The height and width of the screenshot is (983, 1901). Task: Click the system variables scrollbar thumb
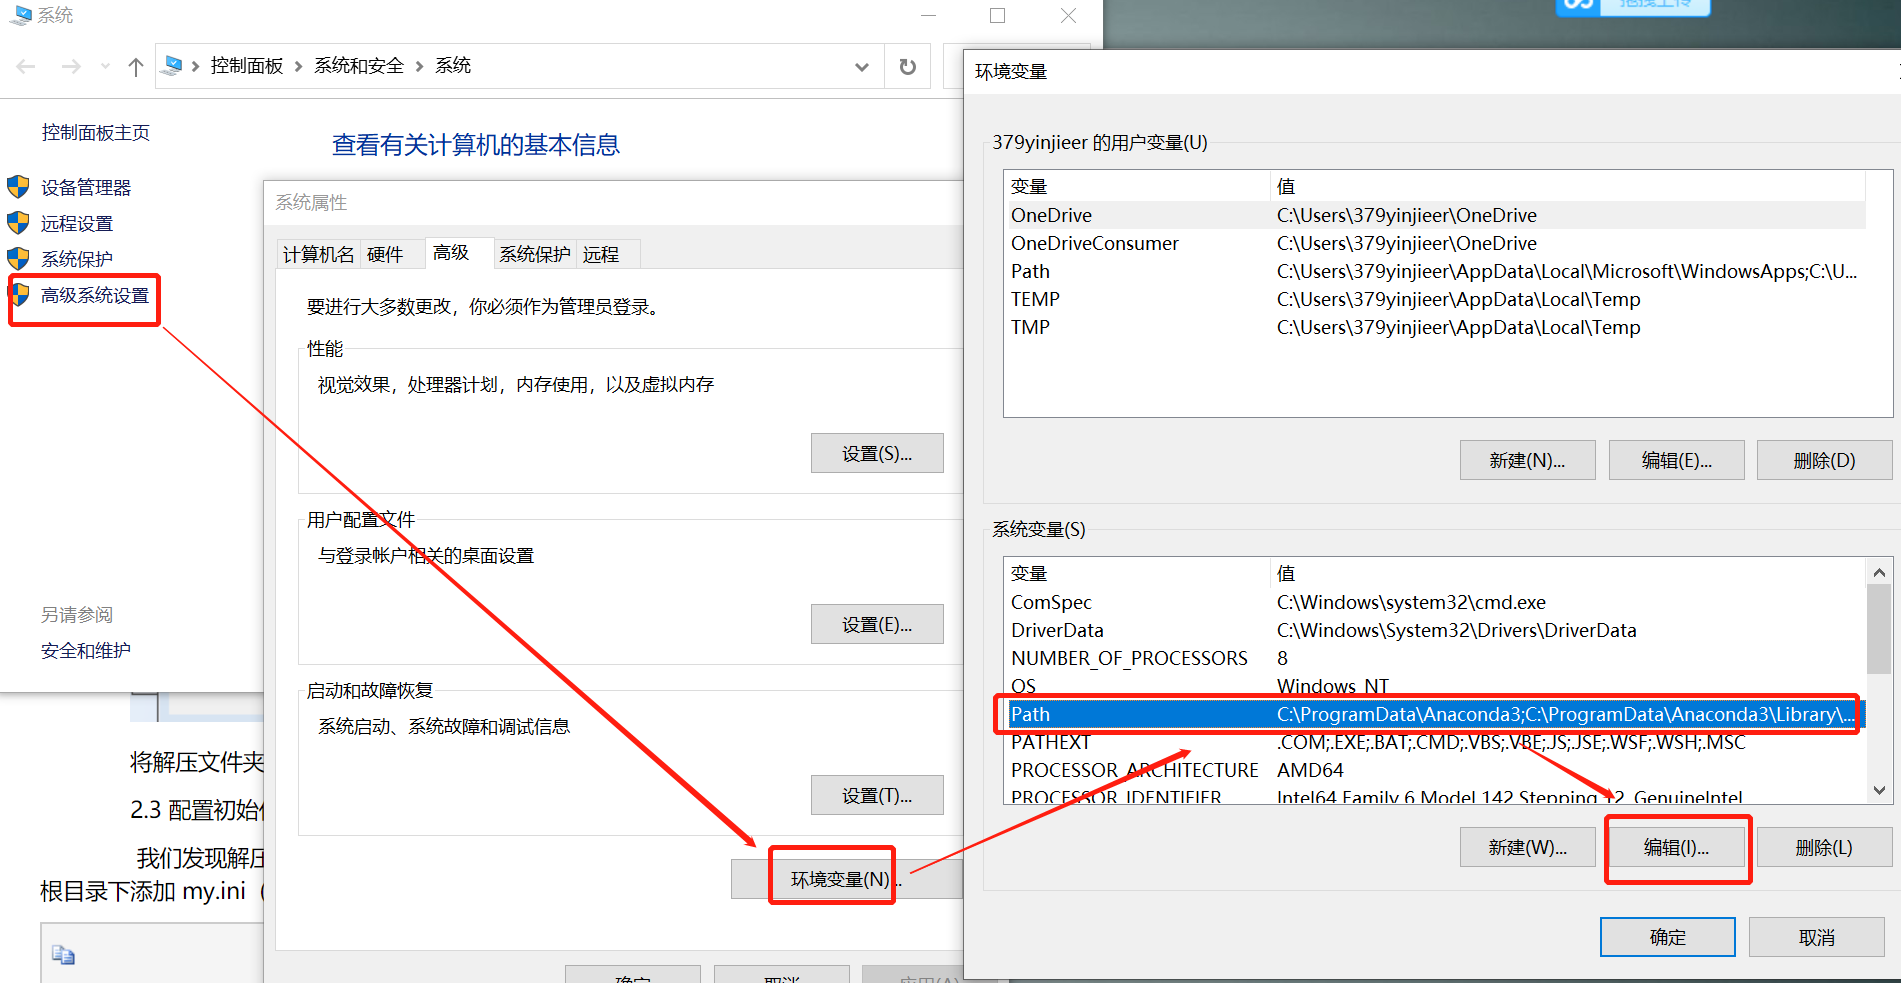[1879, 629]
